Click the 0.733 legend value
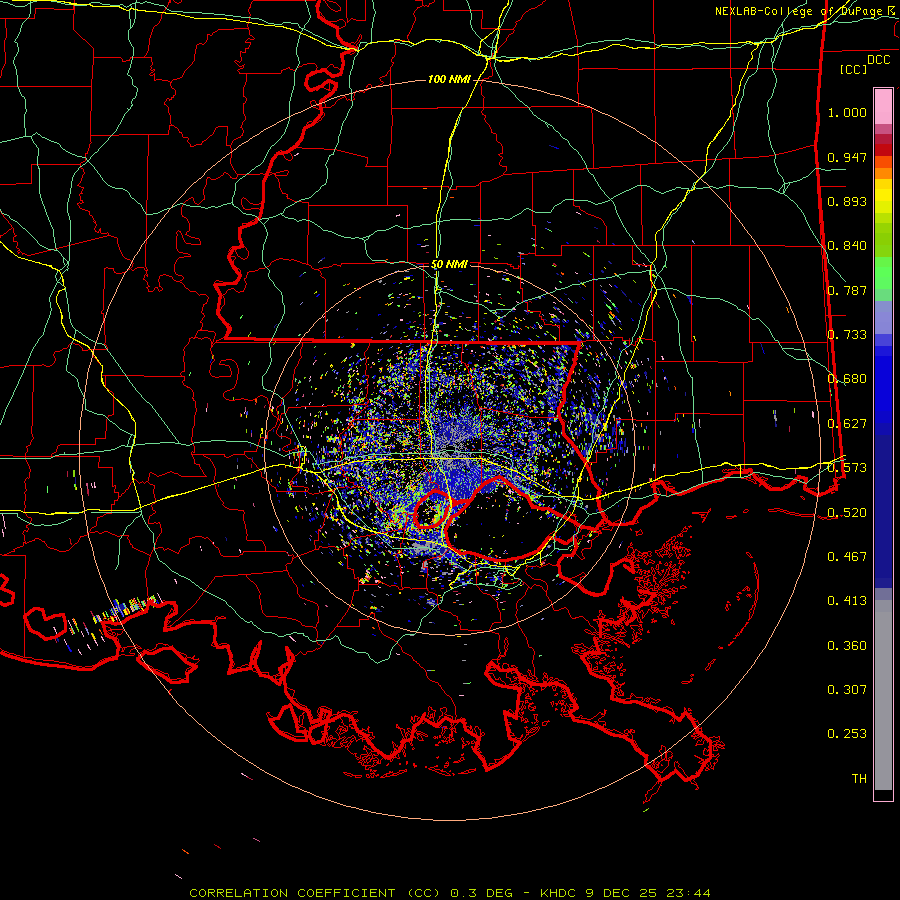The width and height of the screenshot is (900, 900). 847,335
